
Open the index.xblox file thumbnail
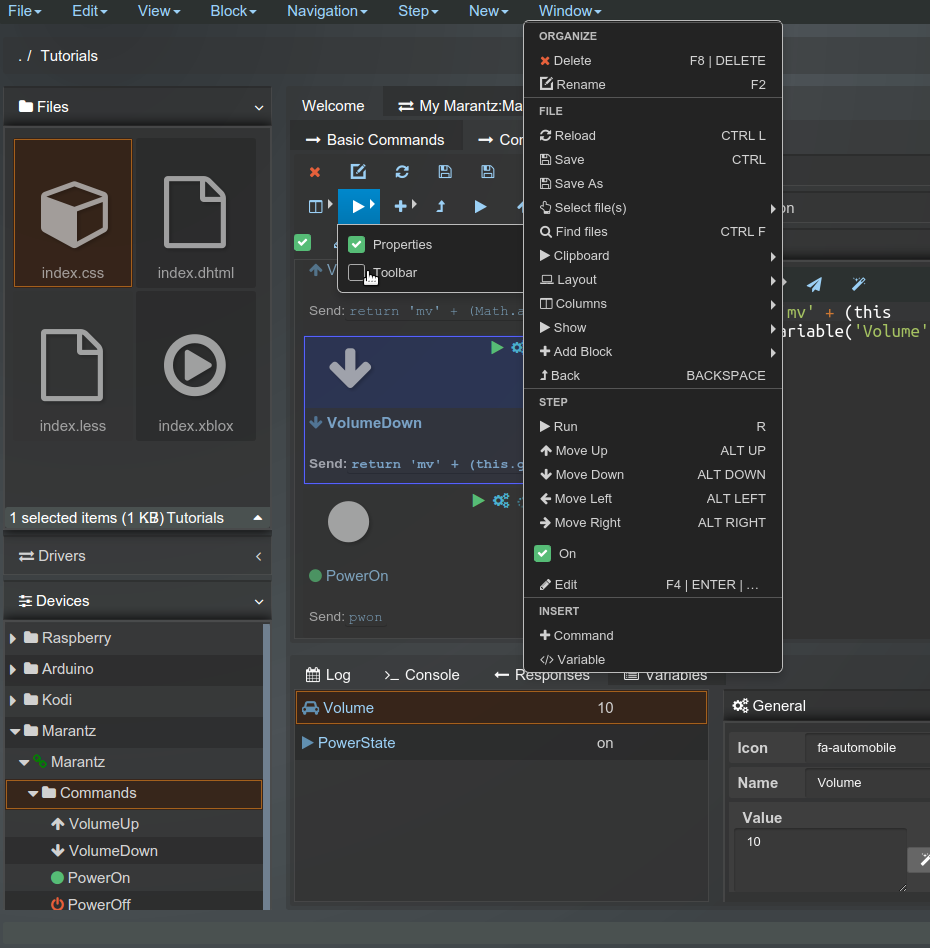(196, 367)
